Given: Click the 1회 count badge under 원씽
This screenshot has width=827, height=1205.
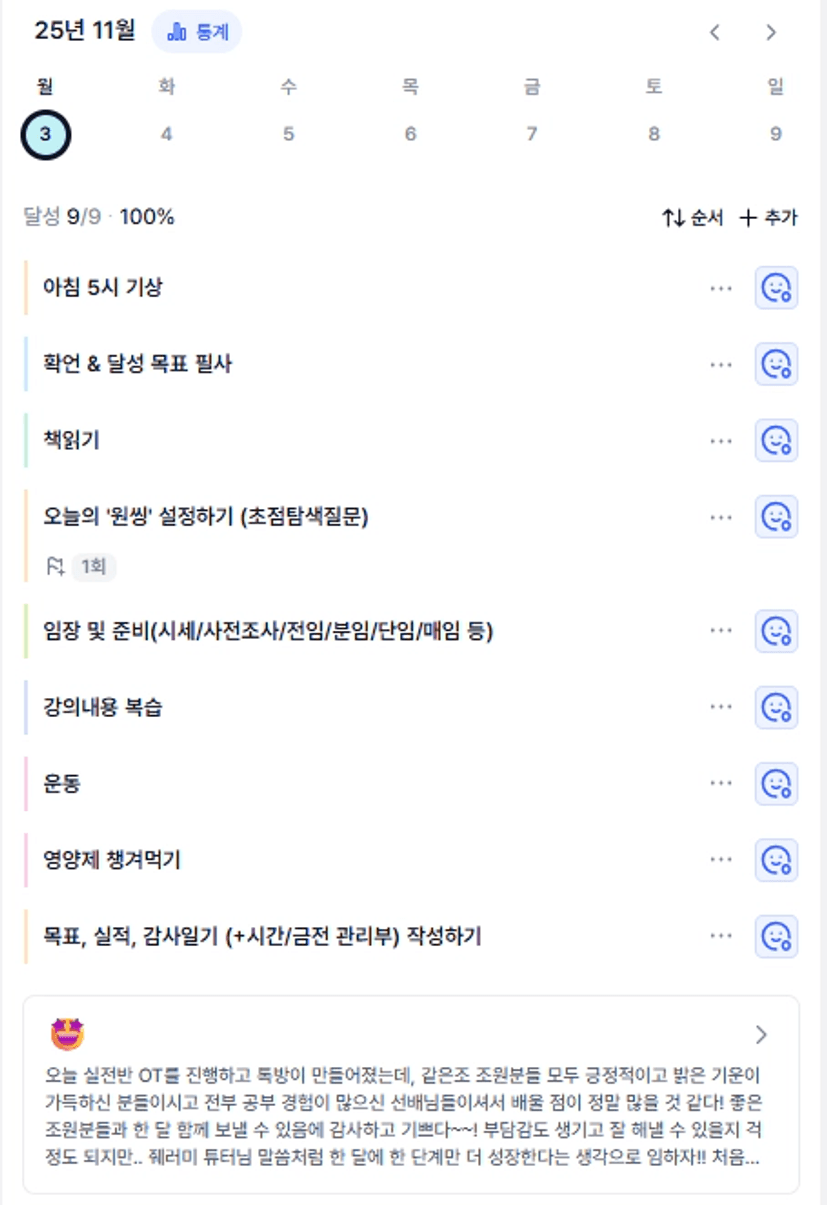Looking at the screenshot, I should 93,567.
